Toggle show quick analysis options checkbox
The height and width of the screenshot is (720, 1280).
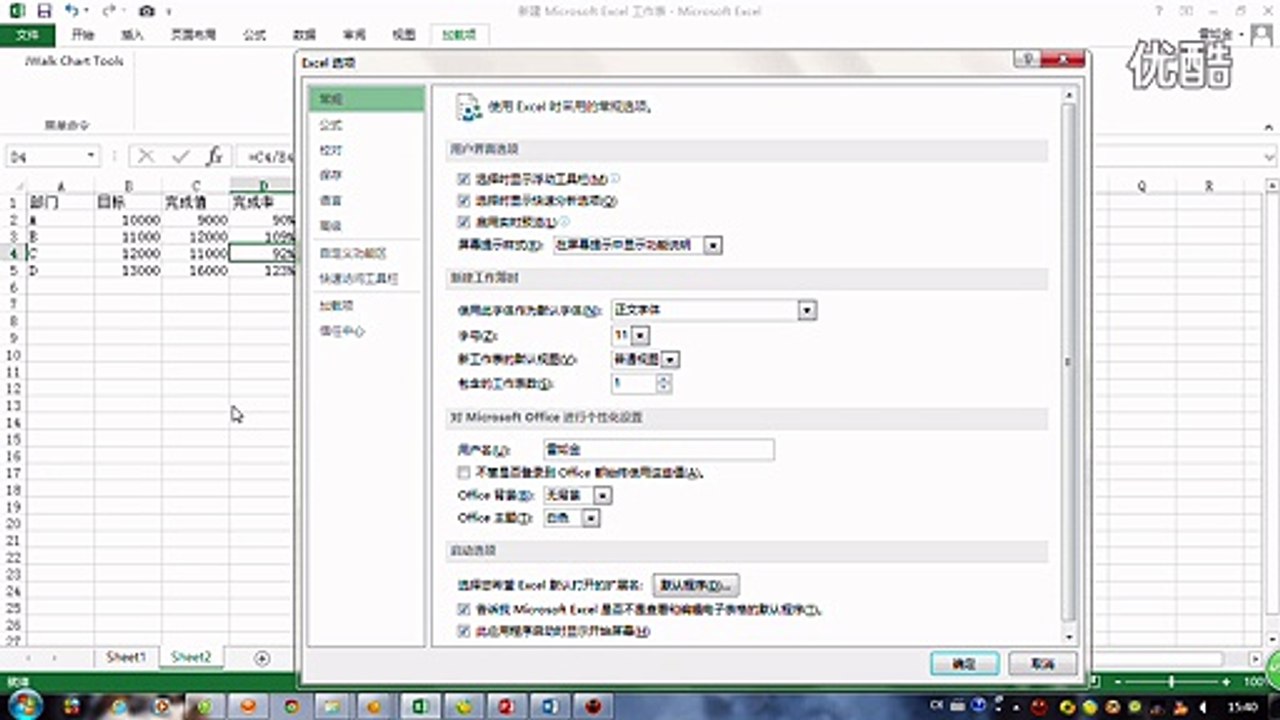[463, 200]
